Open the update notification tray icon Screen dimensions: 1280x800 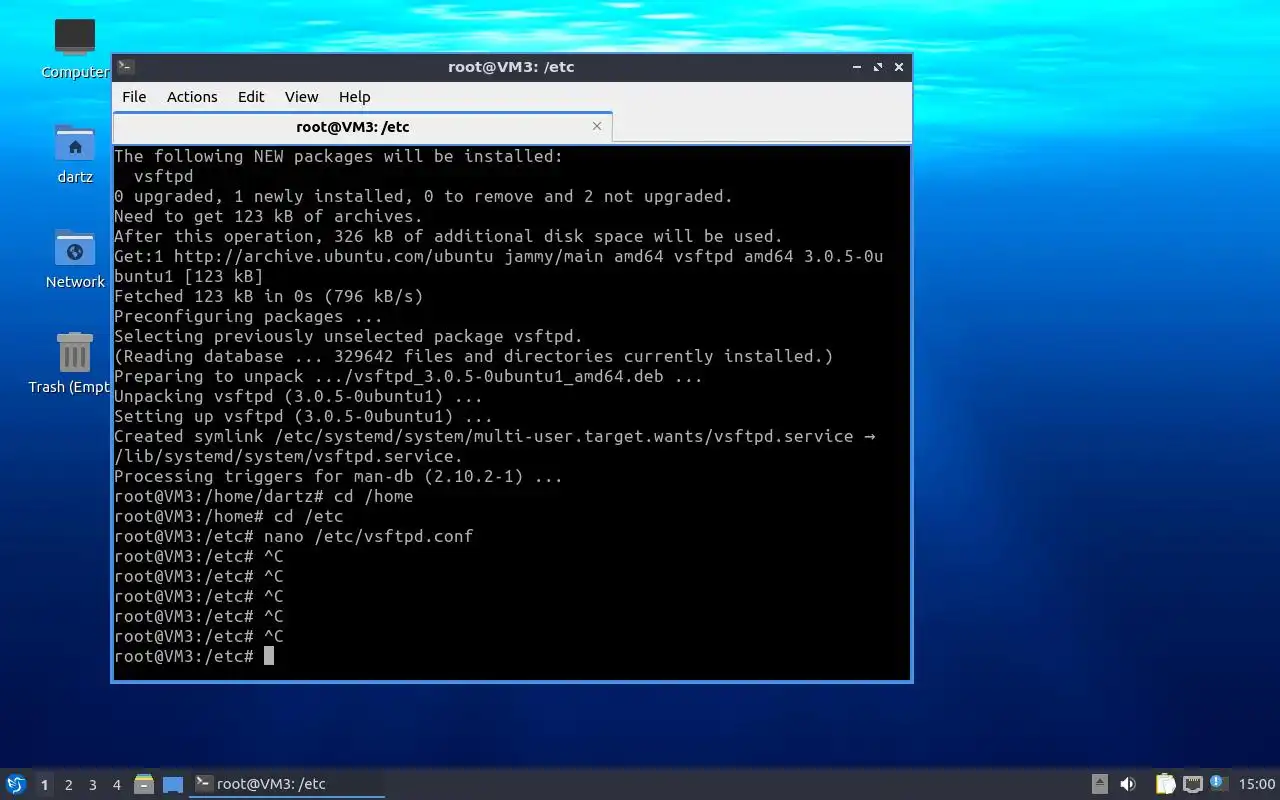point(1217,783)
